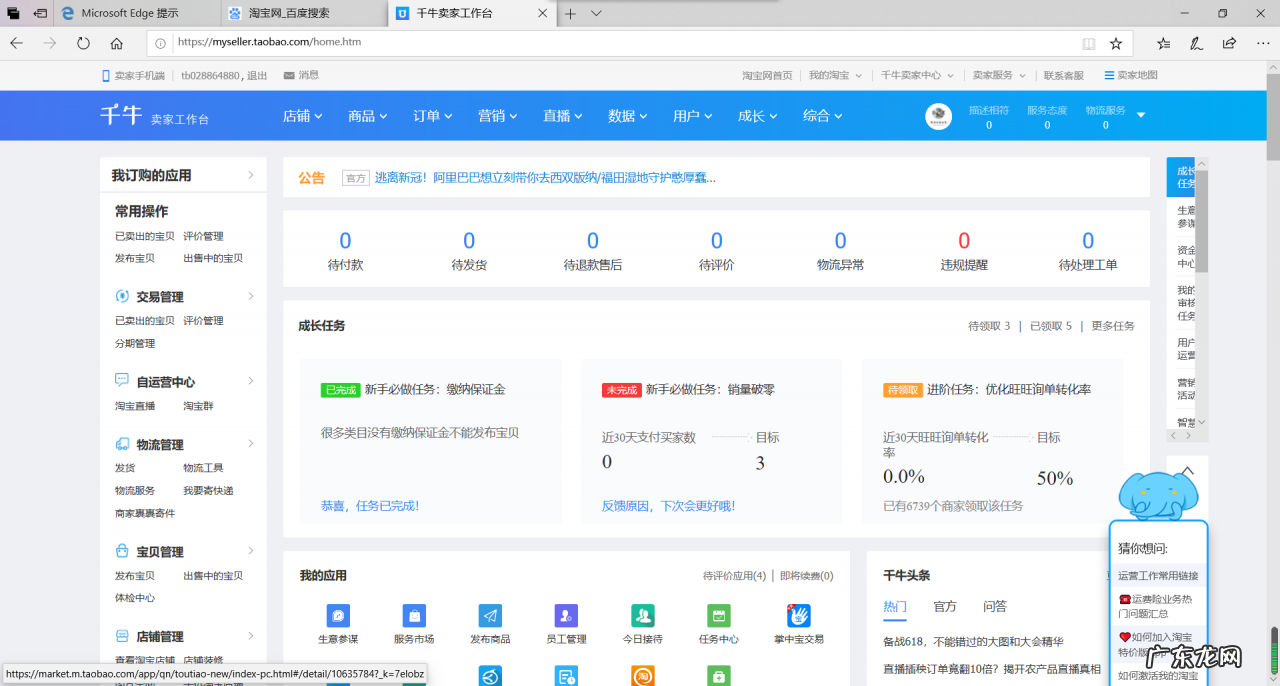This screenshot has width=1280, height=686.
Task: Open the 营销 menu dropdown
Action: point(497,115)
